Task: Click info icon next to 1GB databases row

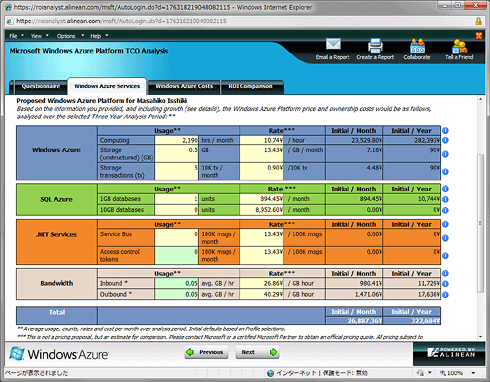Action: point(445,199)
